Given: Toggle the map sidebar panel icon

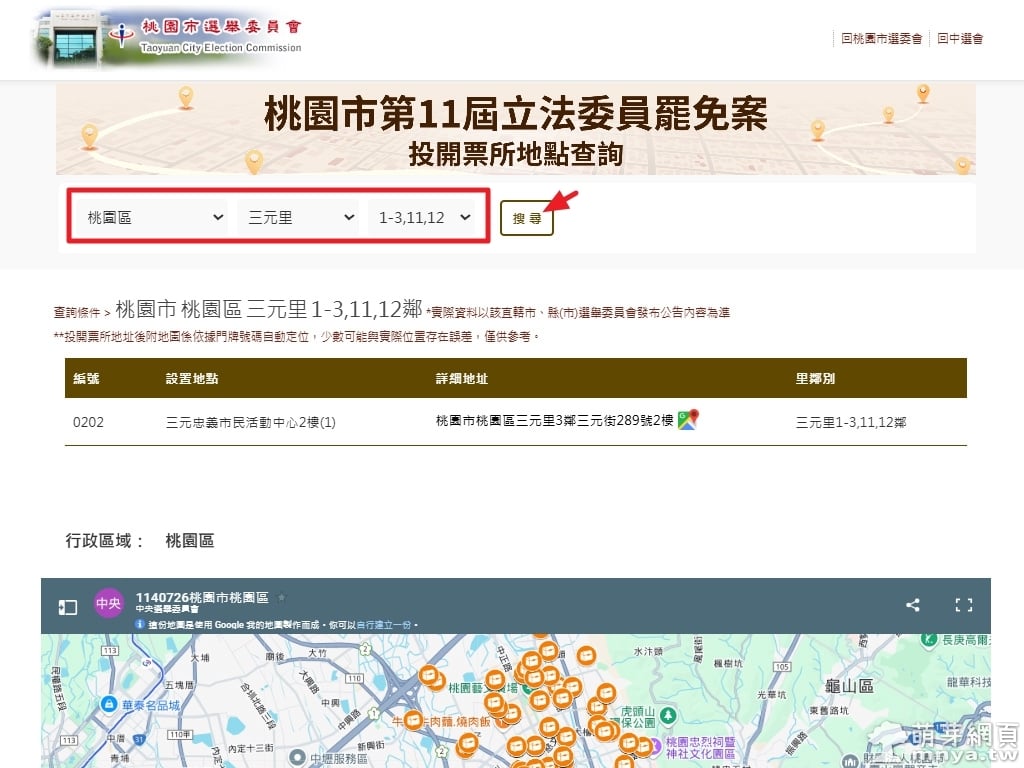Looking at the screenshot, I should [x=67, y=606].
